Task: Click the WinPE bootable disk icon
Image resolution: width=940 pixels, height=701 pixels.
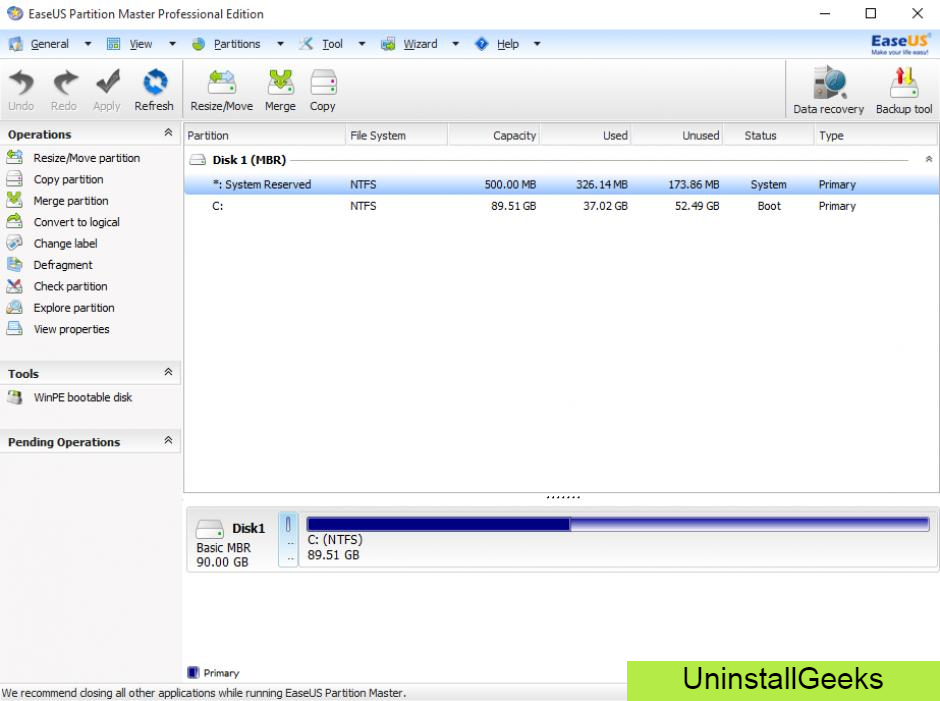Action: 14,397
